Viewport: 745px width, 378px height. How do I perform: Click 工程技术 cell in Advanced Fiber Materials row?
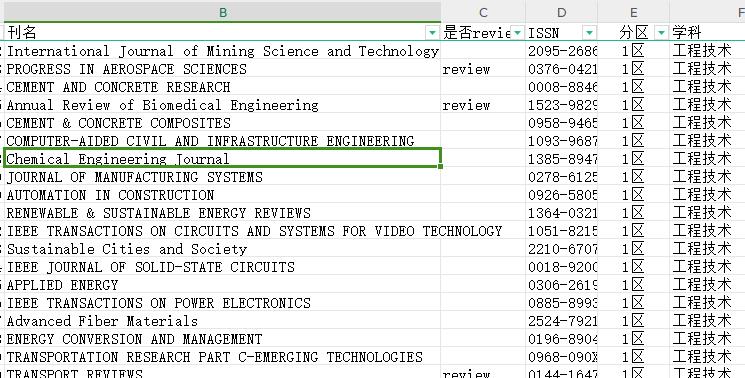[707, 321]
